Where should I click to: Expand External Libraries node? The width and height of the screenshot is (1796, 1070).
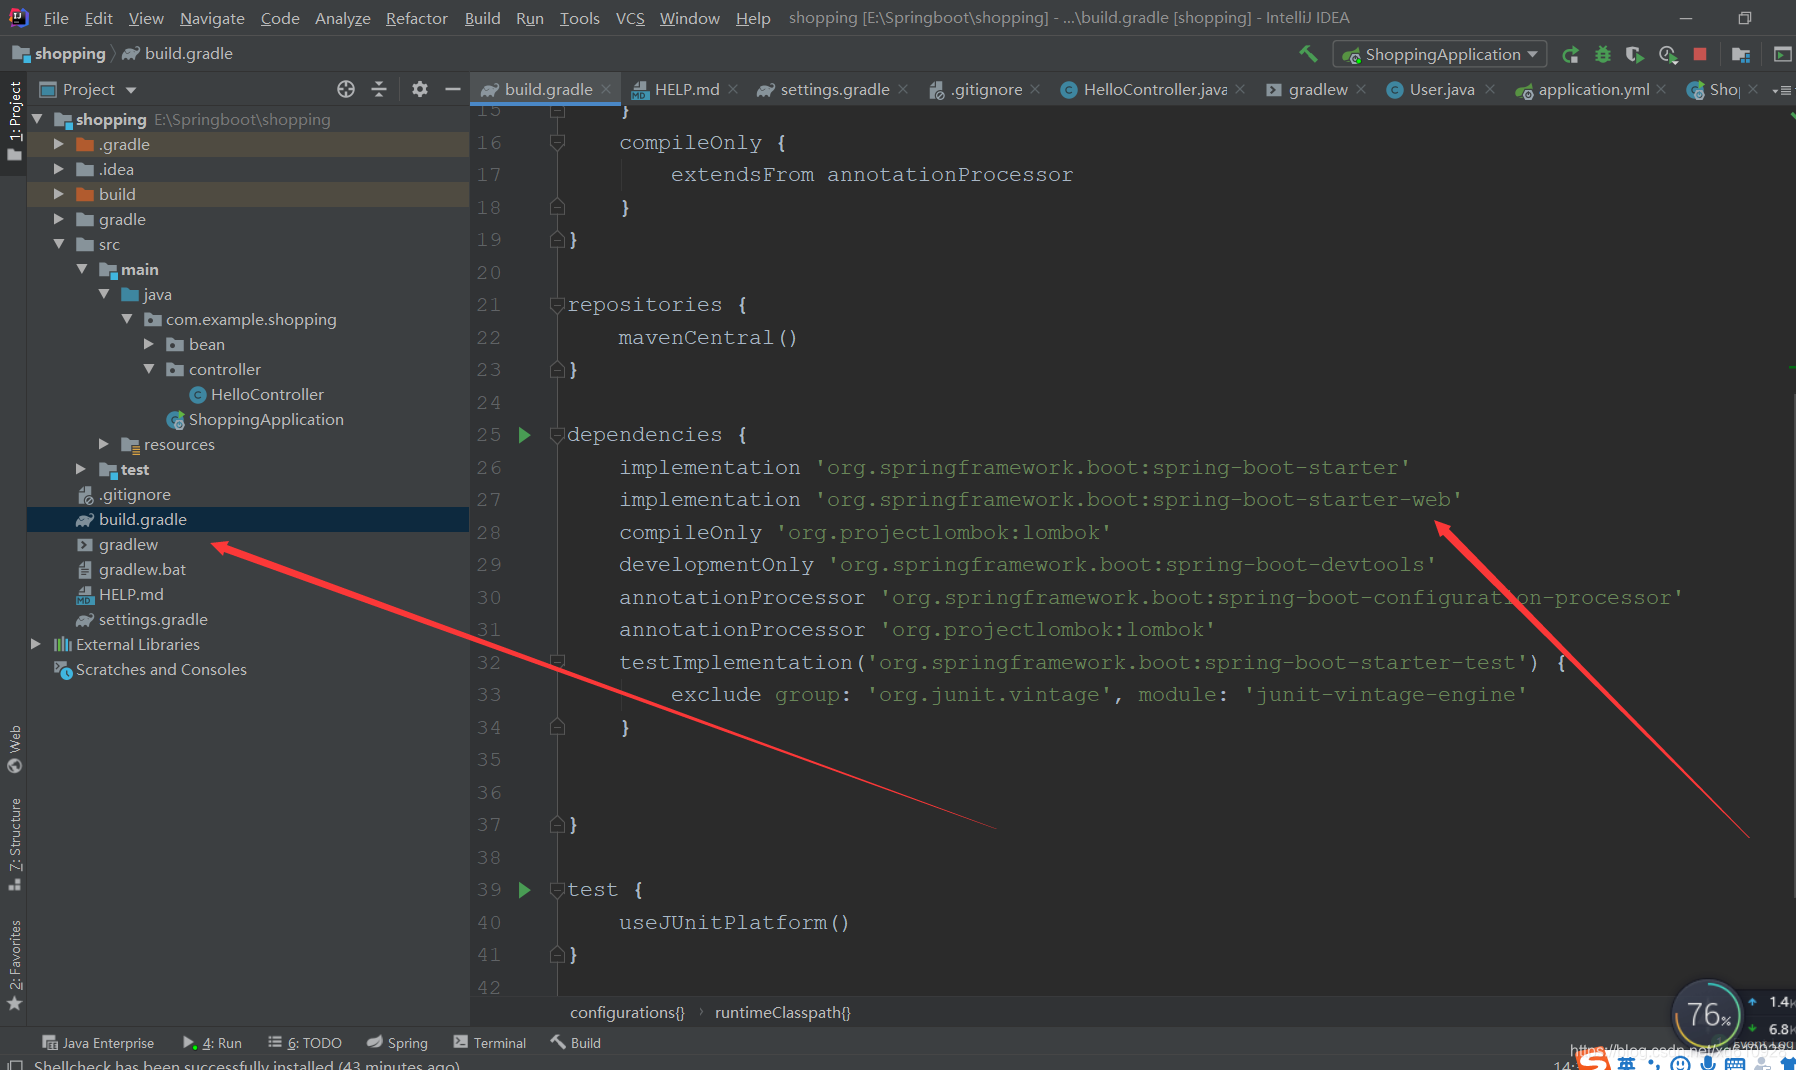click(36, 644)
